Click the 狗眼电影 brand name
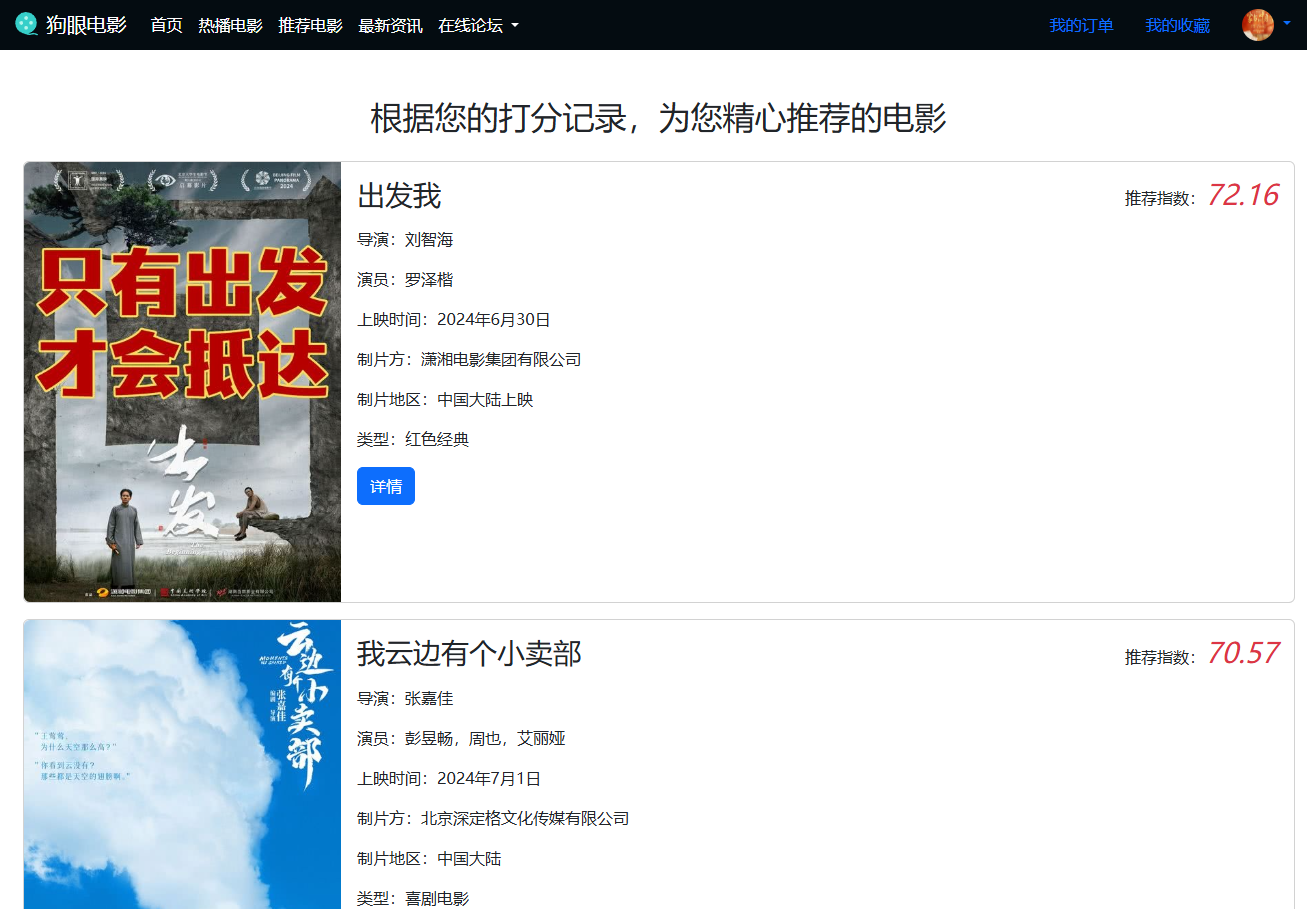 [86, 24]
